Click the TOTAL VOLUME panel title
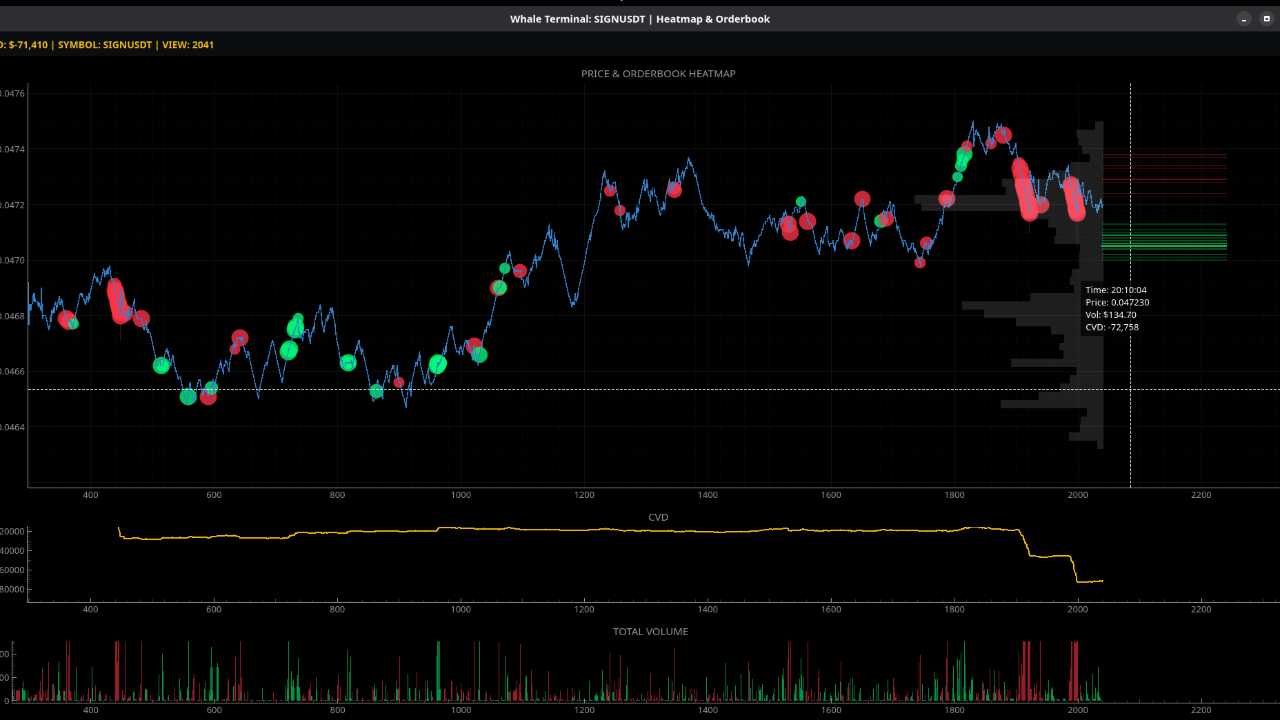 [x=650, y=632]
